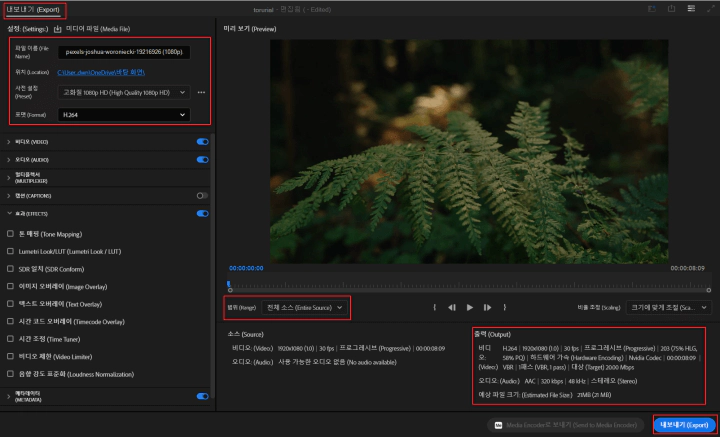Check the Image Overlay checkbox
Screen dimensions: 720x437
coord(10,286)
